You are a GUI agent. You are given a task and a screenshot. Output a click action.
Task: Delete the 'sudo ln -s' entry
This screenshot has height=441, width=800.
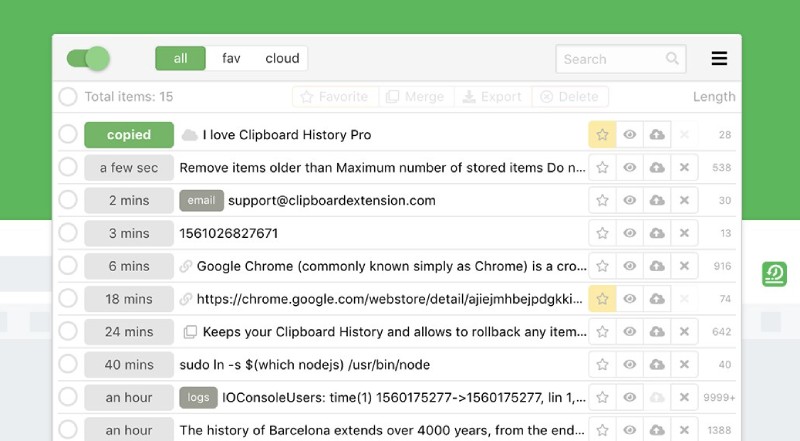(x=684, y=364)
